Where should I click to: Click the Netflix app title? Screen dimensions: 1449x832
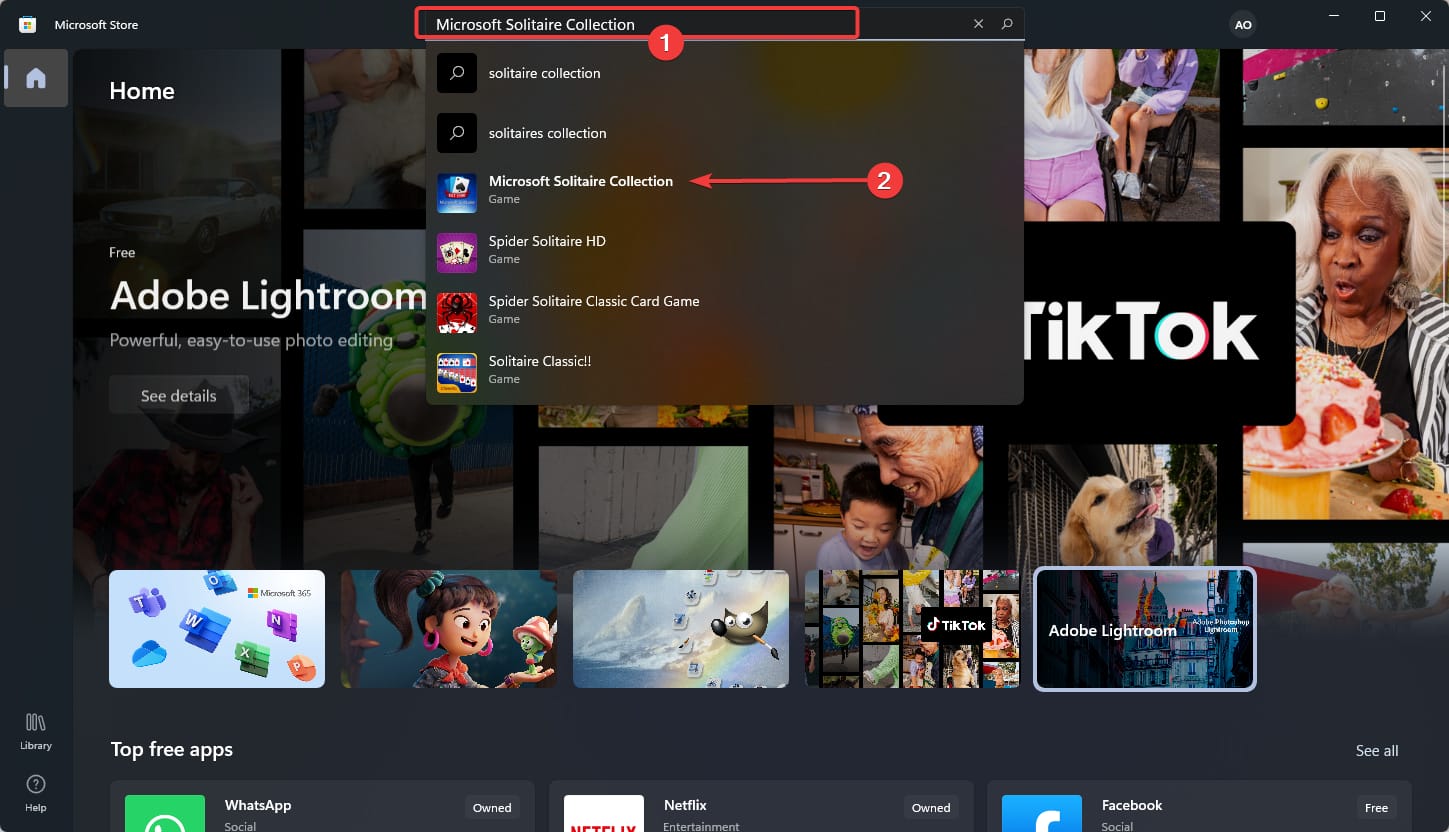pos(685,805)
